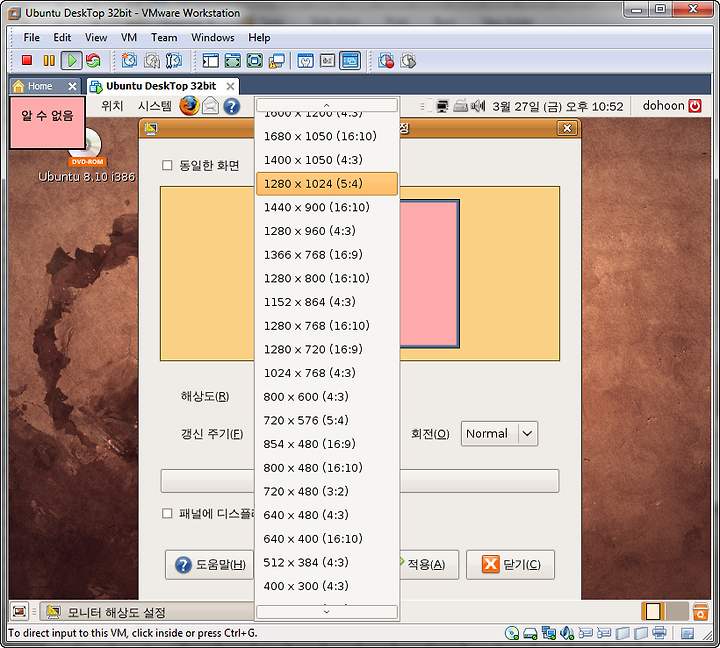
Task: Click the resolution list scroll-up arrow
Action: tap(326, 105)
